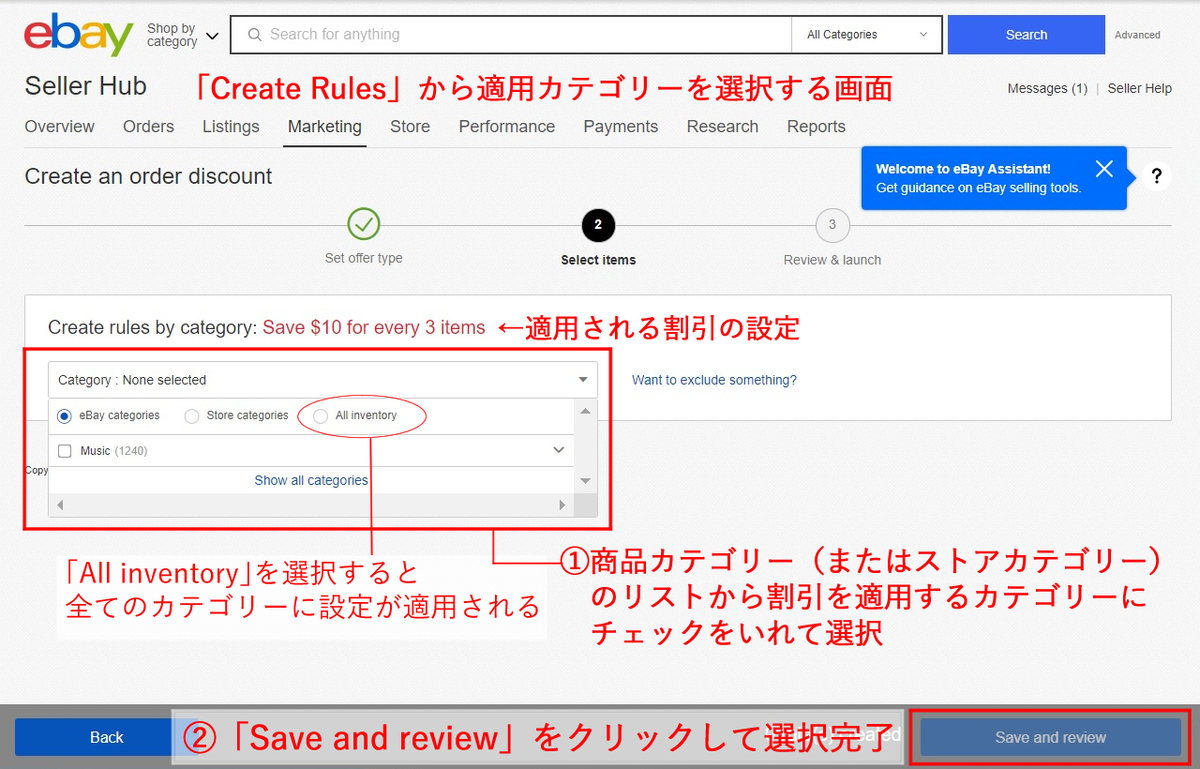
Task: Select the Store categories radio button
Action: click(192, 416)
